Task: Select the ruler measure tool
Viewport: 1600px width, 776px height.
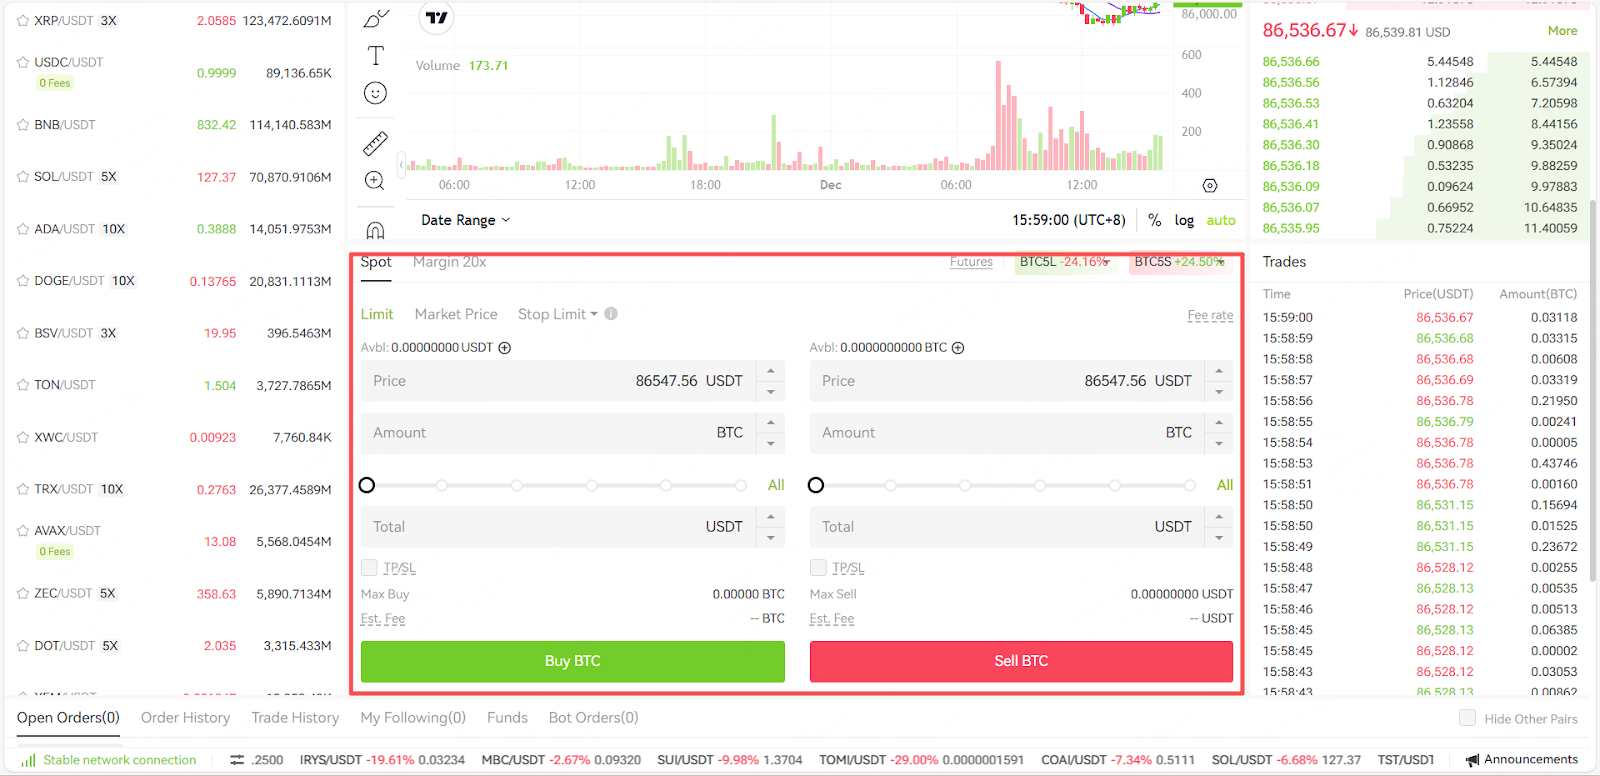Action: 375,143
